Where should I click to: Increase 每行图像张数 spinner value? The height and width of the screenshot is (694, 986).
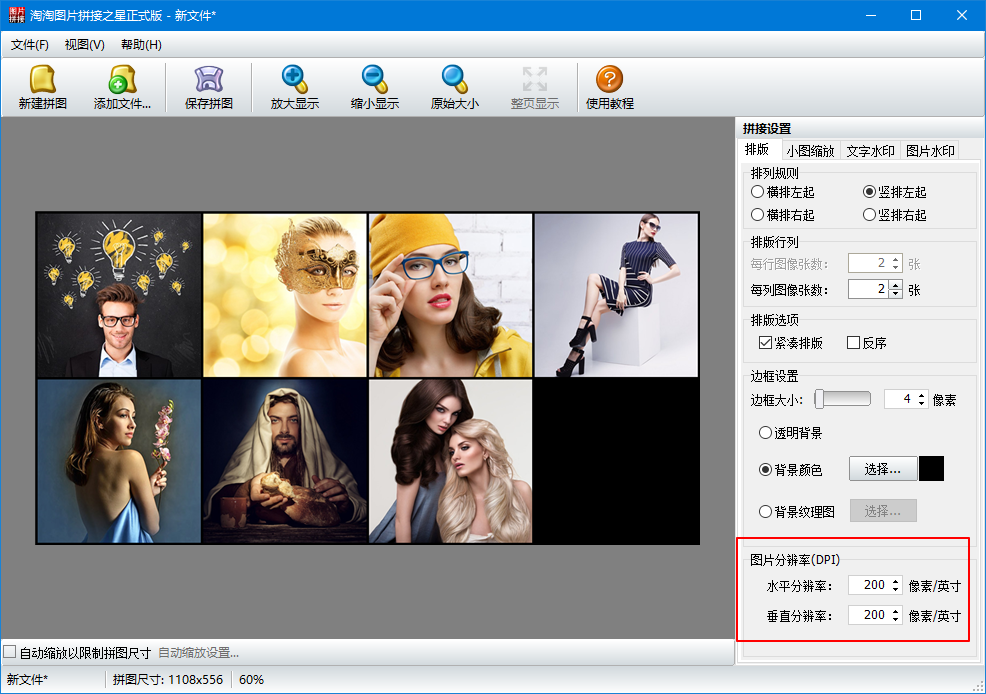click(896, 259)
